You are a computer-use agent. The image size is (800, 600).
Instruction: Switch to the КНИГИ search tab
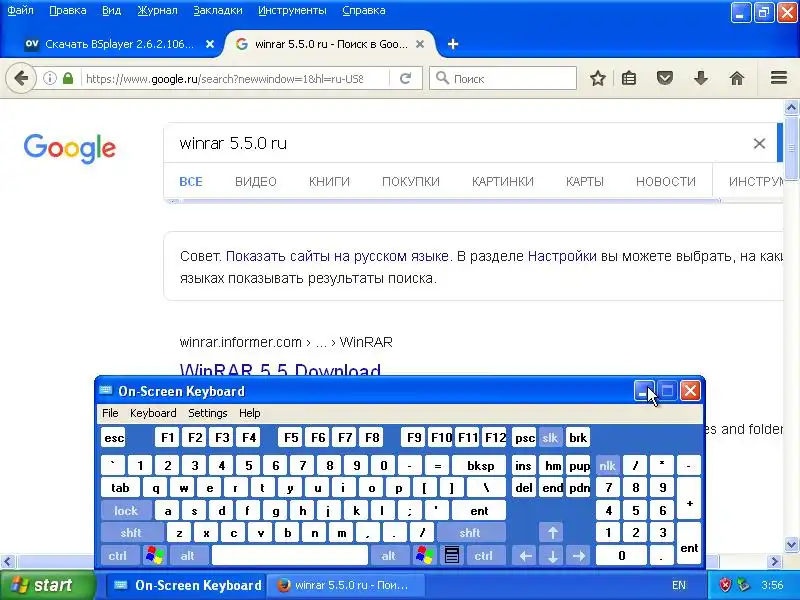[329, 182]
